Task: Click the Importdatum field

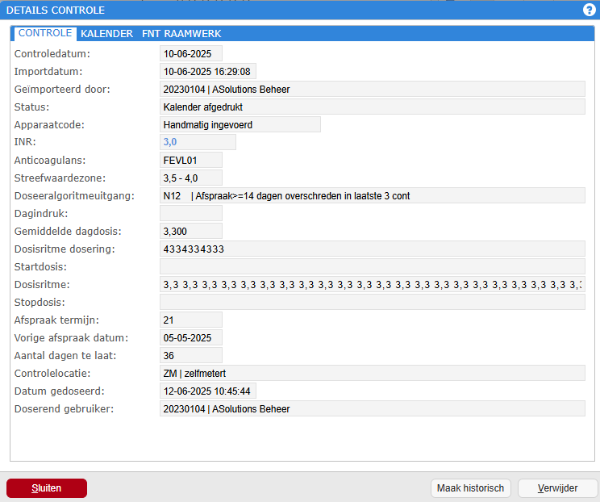Action: [x=208, y=72]
